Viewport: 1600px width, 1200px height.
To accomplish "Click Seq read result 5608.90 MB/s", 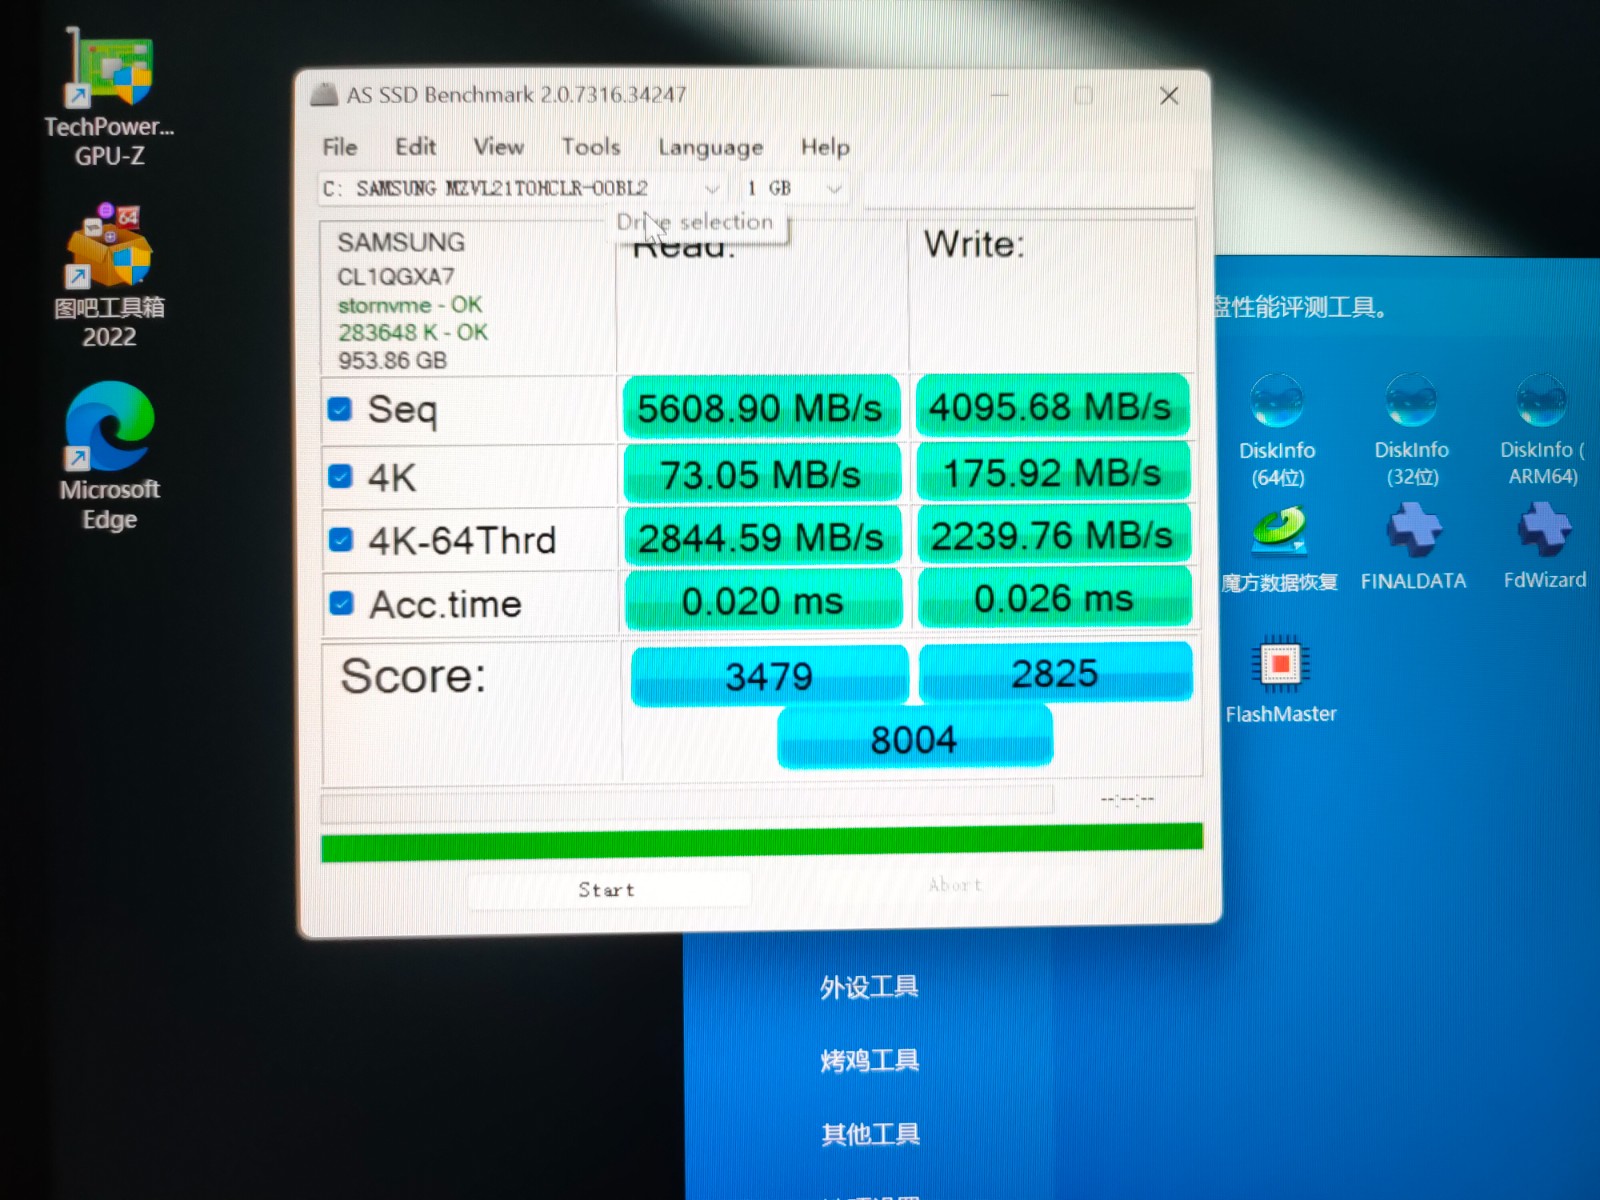I will pyautogui.click(x=760, y=408).
